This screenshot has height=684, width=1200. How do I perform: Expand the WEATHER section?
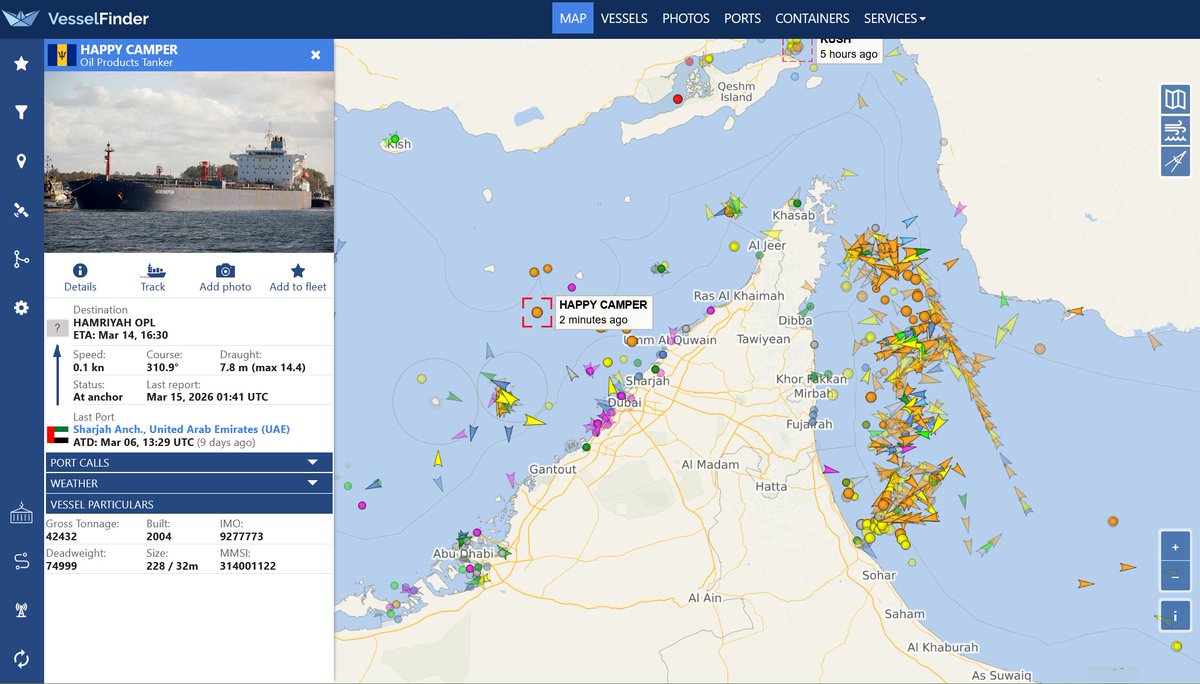(189, 483)
